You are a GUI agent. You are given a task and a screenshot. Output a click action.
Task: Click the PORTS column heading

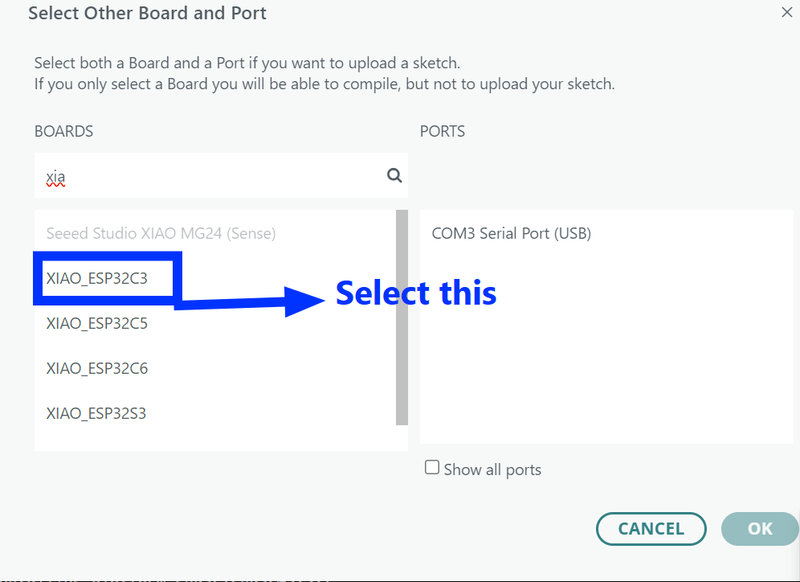(x=442, y=131)
